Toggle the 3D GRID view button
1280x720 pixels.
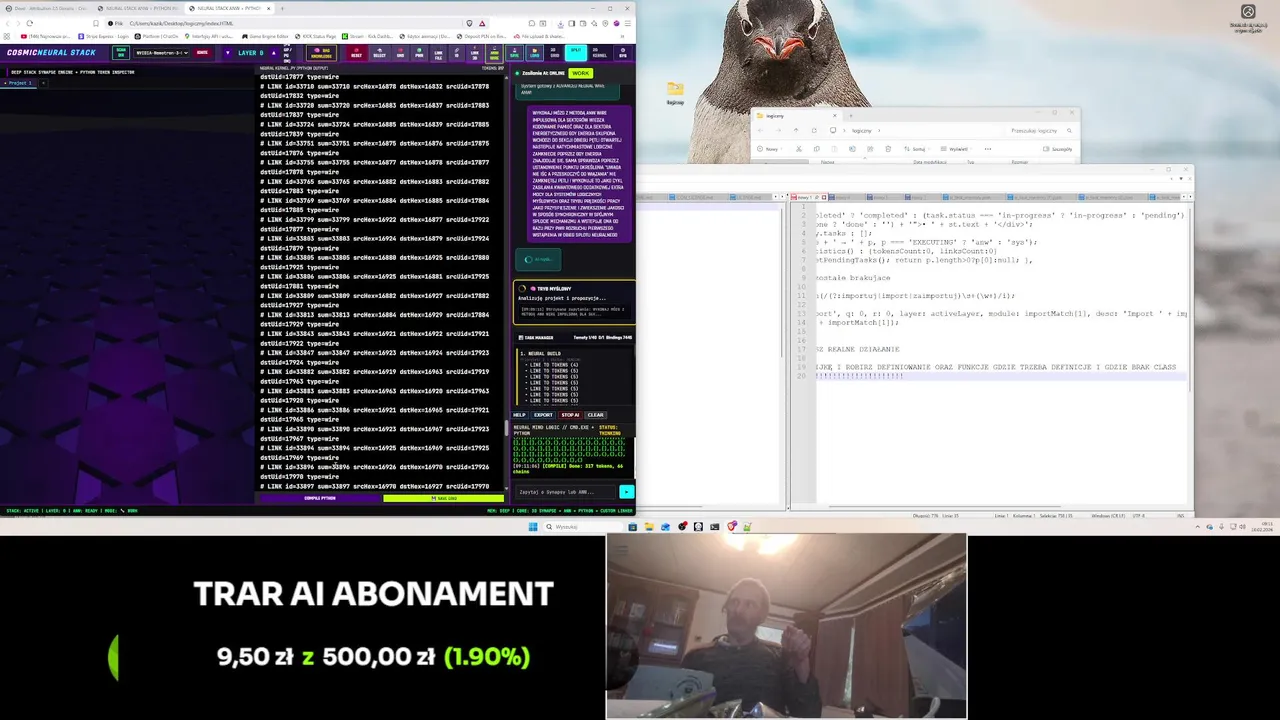tap(554, 53)
